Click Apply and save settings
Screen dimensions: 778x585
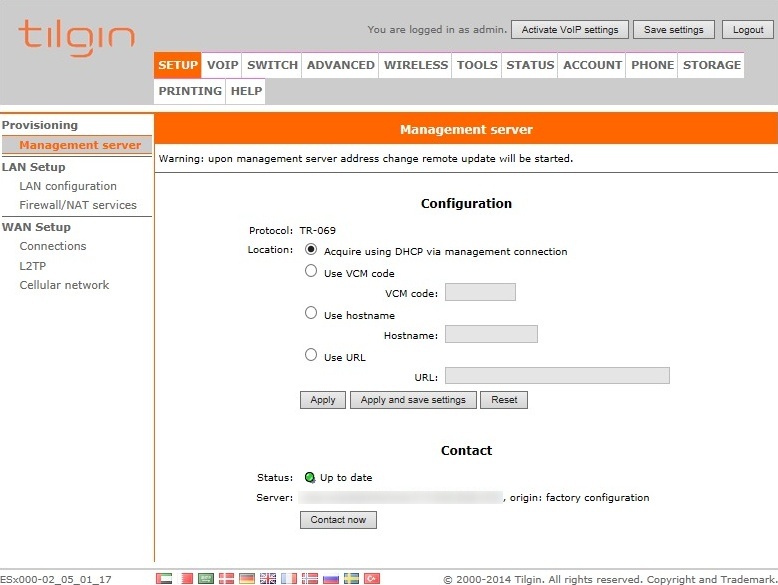click(x=413, y=400)
